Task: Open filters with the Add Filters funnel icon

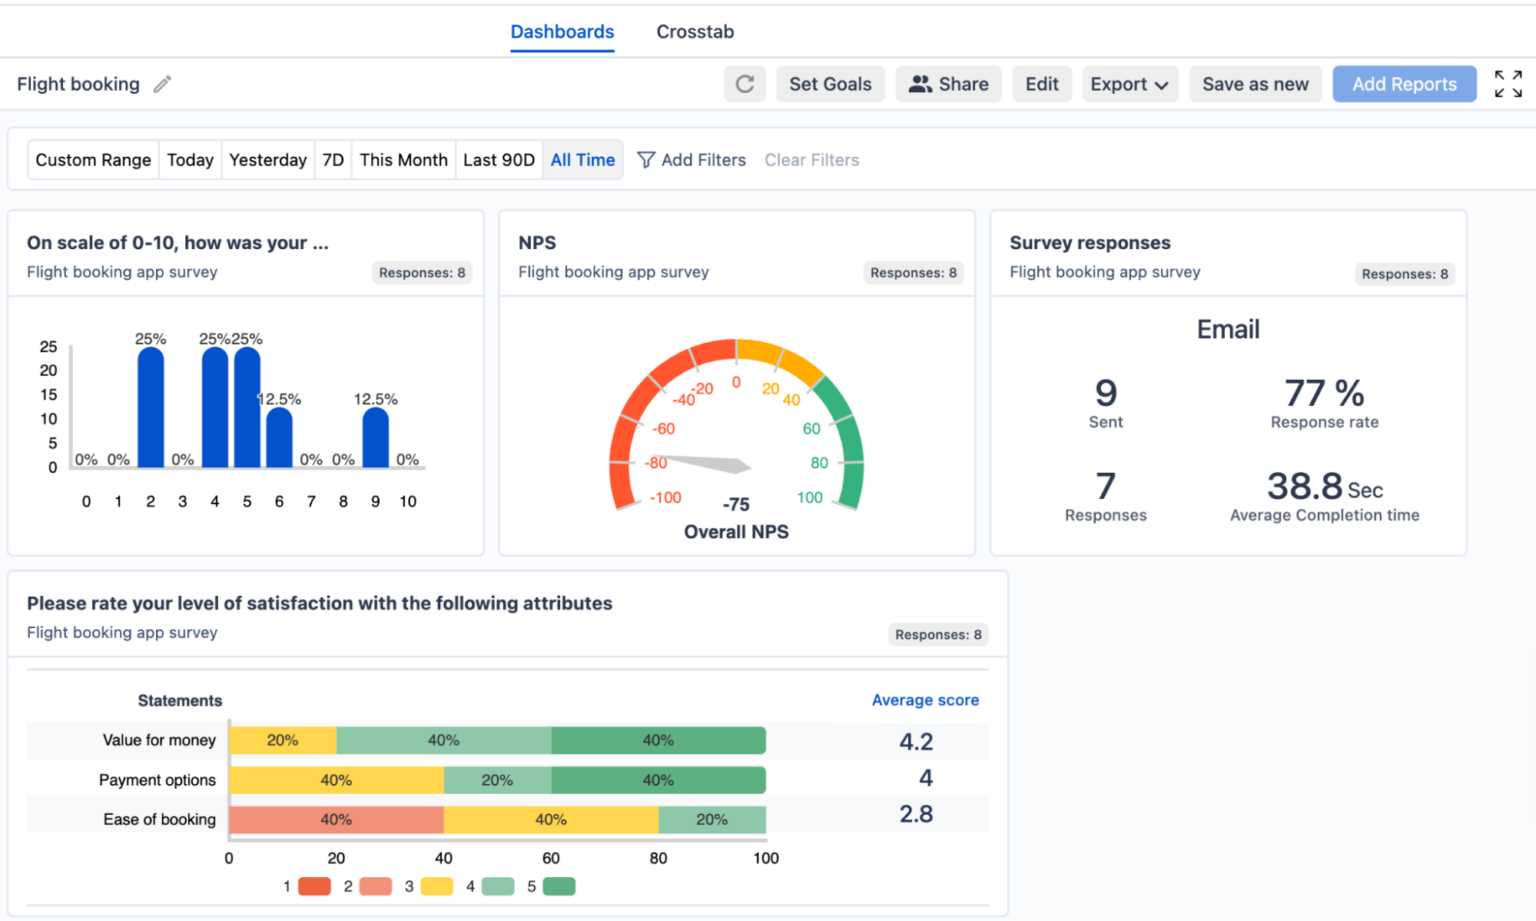Action: [645, 160]
